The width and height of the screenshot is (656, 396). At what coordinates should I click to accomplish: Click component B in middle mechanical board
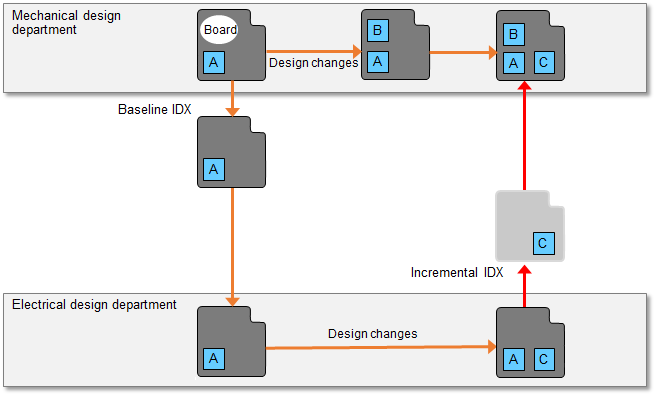(378, 30)
